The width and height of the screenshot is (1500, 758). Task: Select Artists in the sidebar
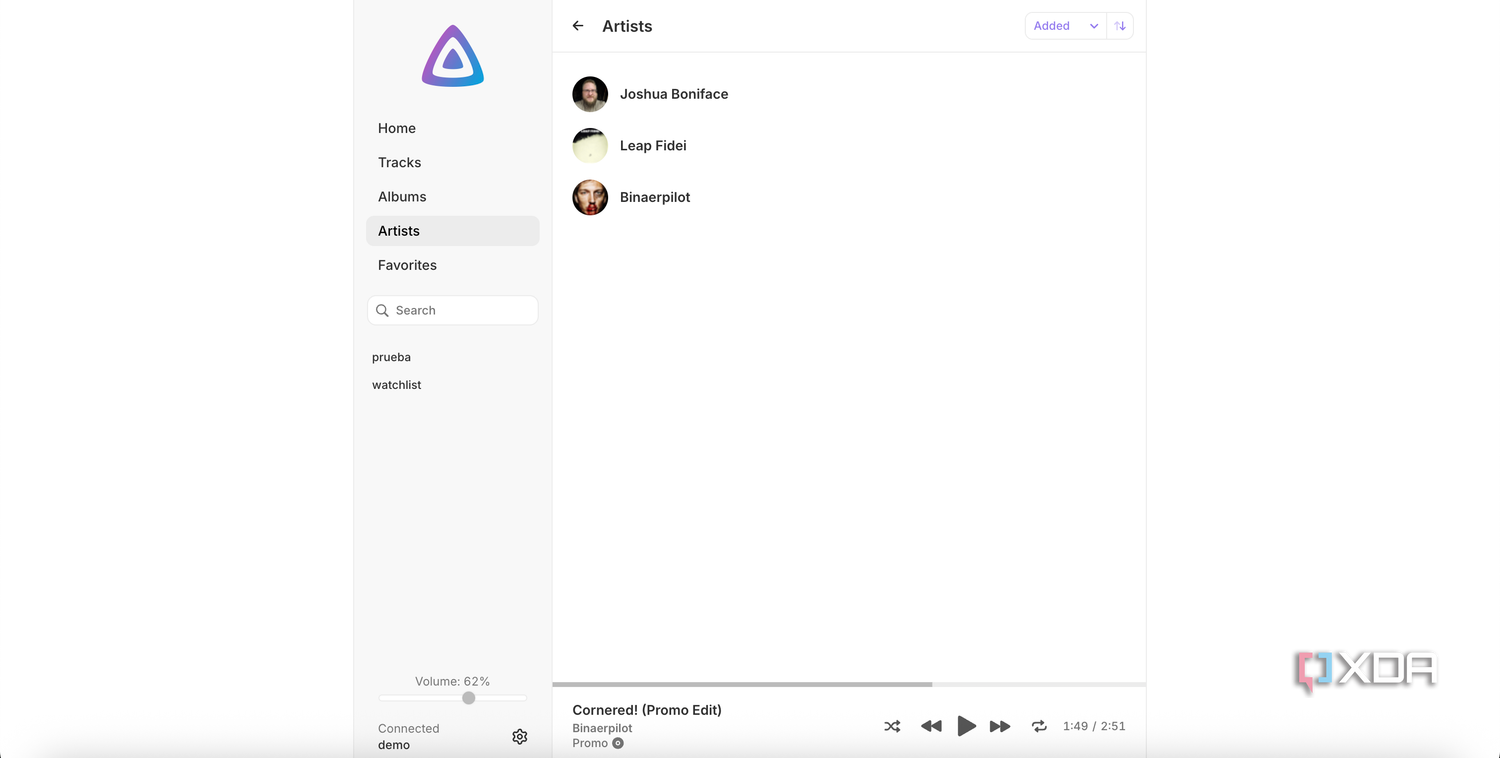point(453,231)
